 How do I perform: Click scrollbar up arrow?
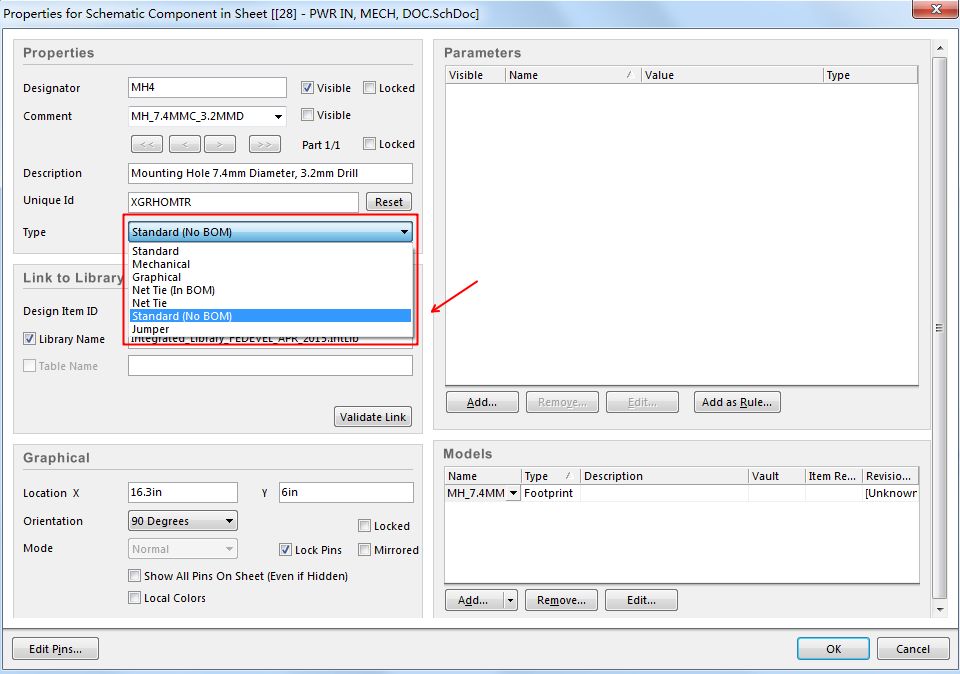940,48
